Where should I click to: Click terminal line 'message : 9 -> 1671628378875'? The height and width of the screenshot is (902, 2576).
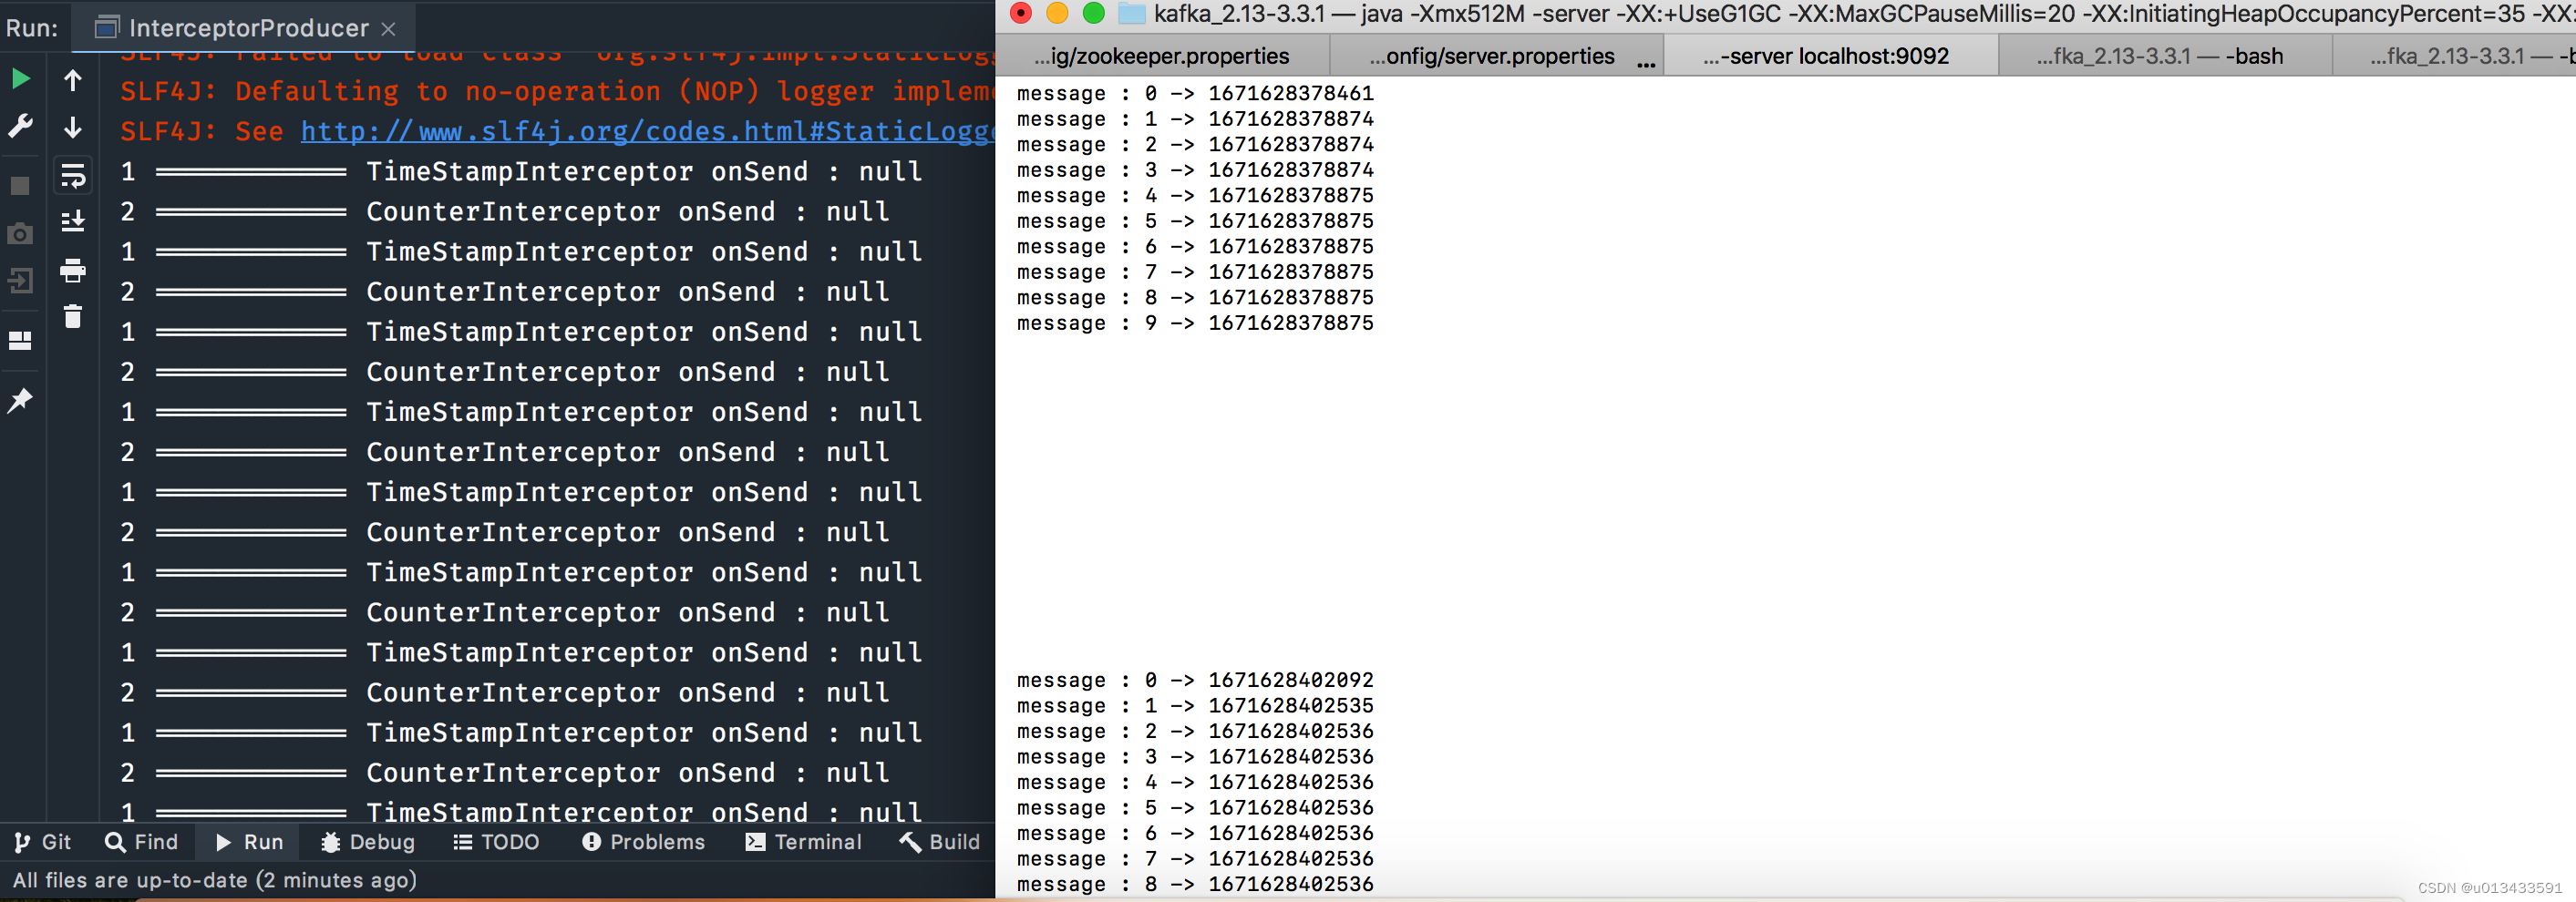tap(1195, 323)
